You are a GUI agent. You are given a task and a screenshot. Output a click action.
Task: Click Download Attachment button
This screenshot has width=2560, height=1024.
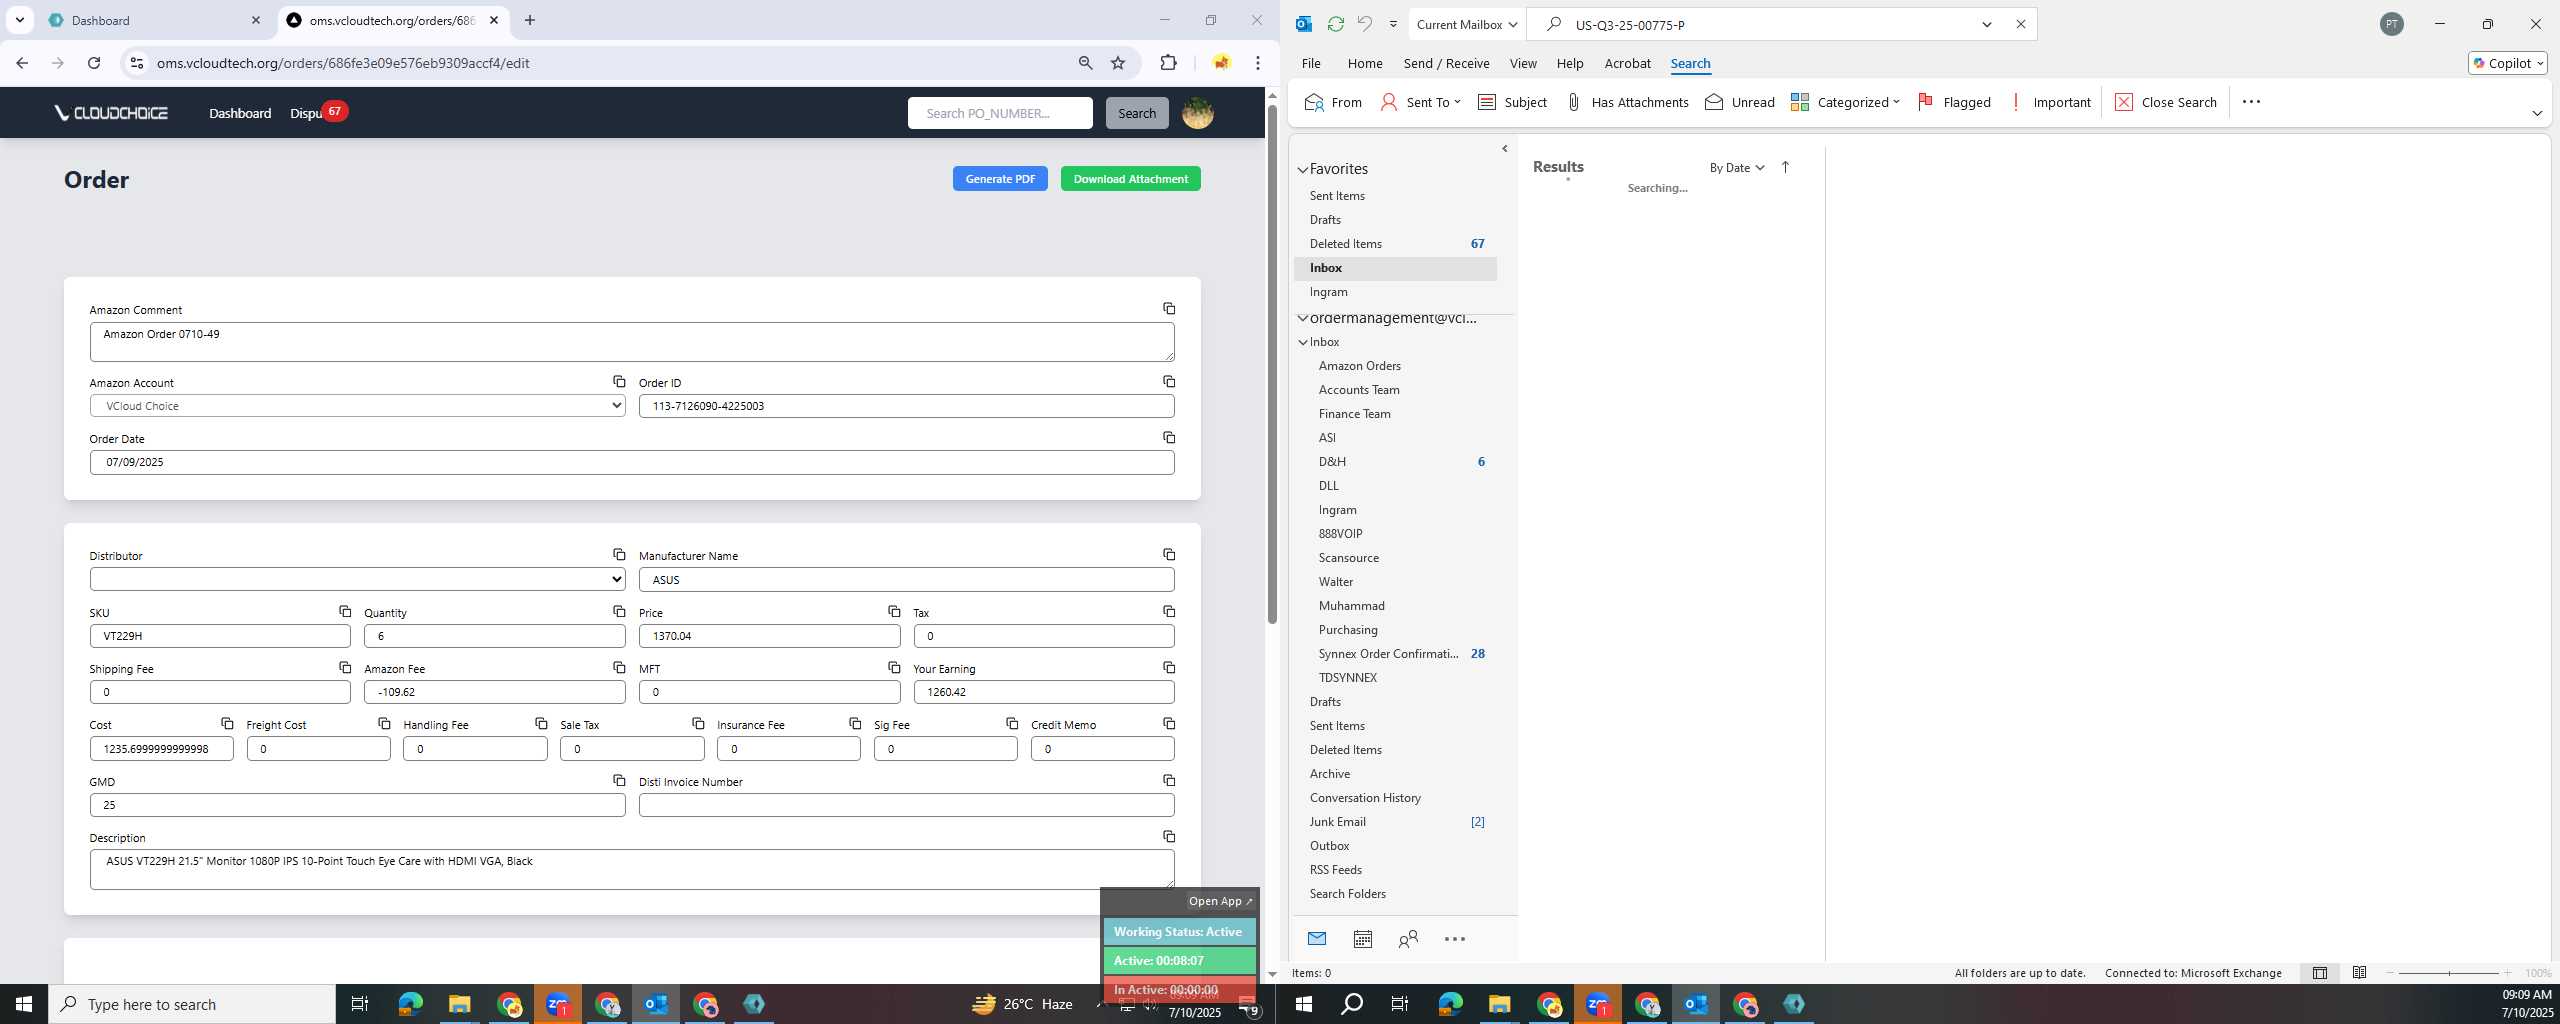[x=1130, y=179]
